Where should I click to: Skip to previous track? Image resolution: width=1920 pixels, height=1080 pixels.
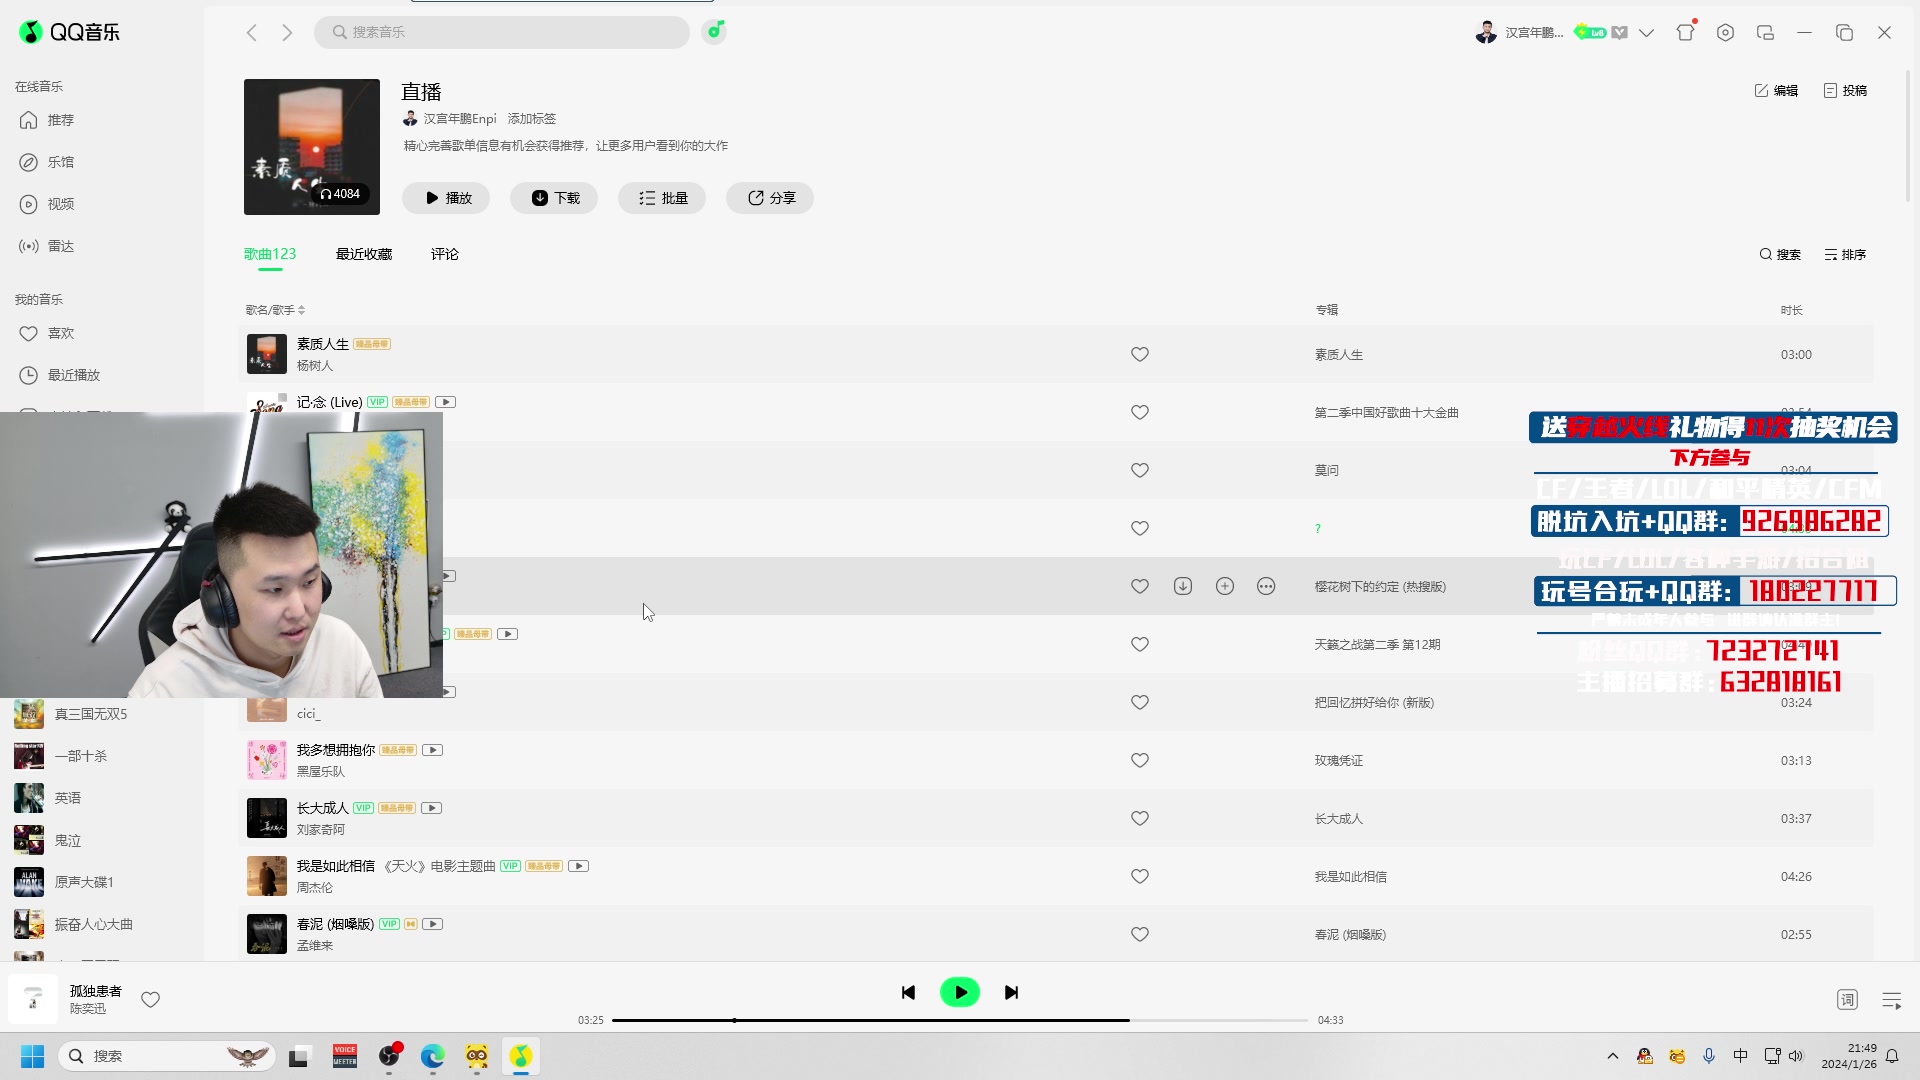pos(908,993)
